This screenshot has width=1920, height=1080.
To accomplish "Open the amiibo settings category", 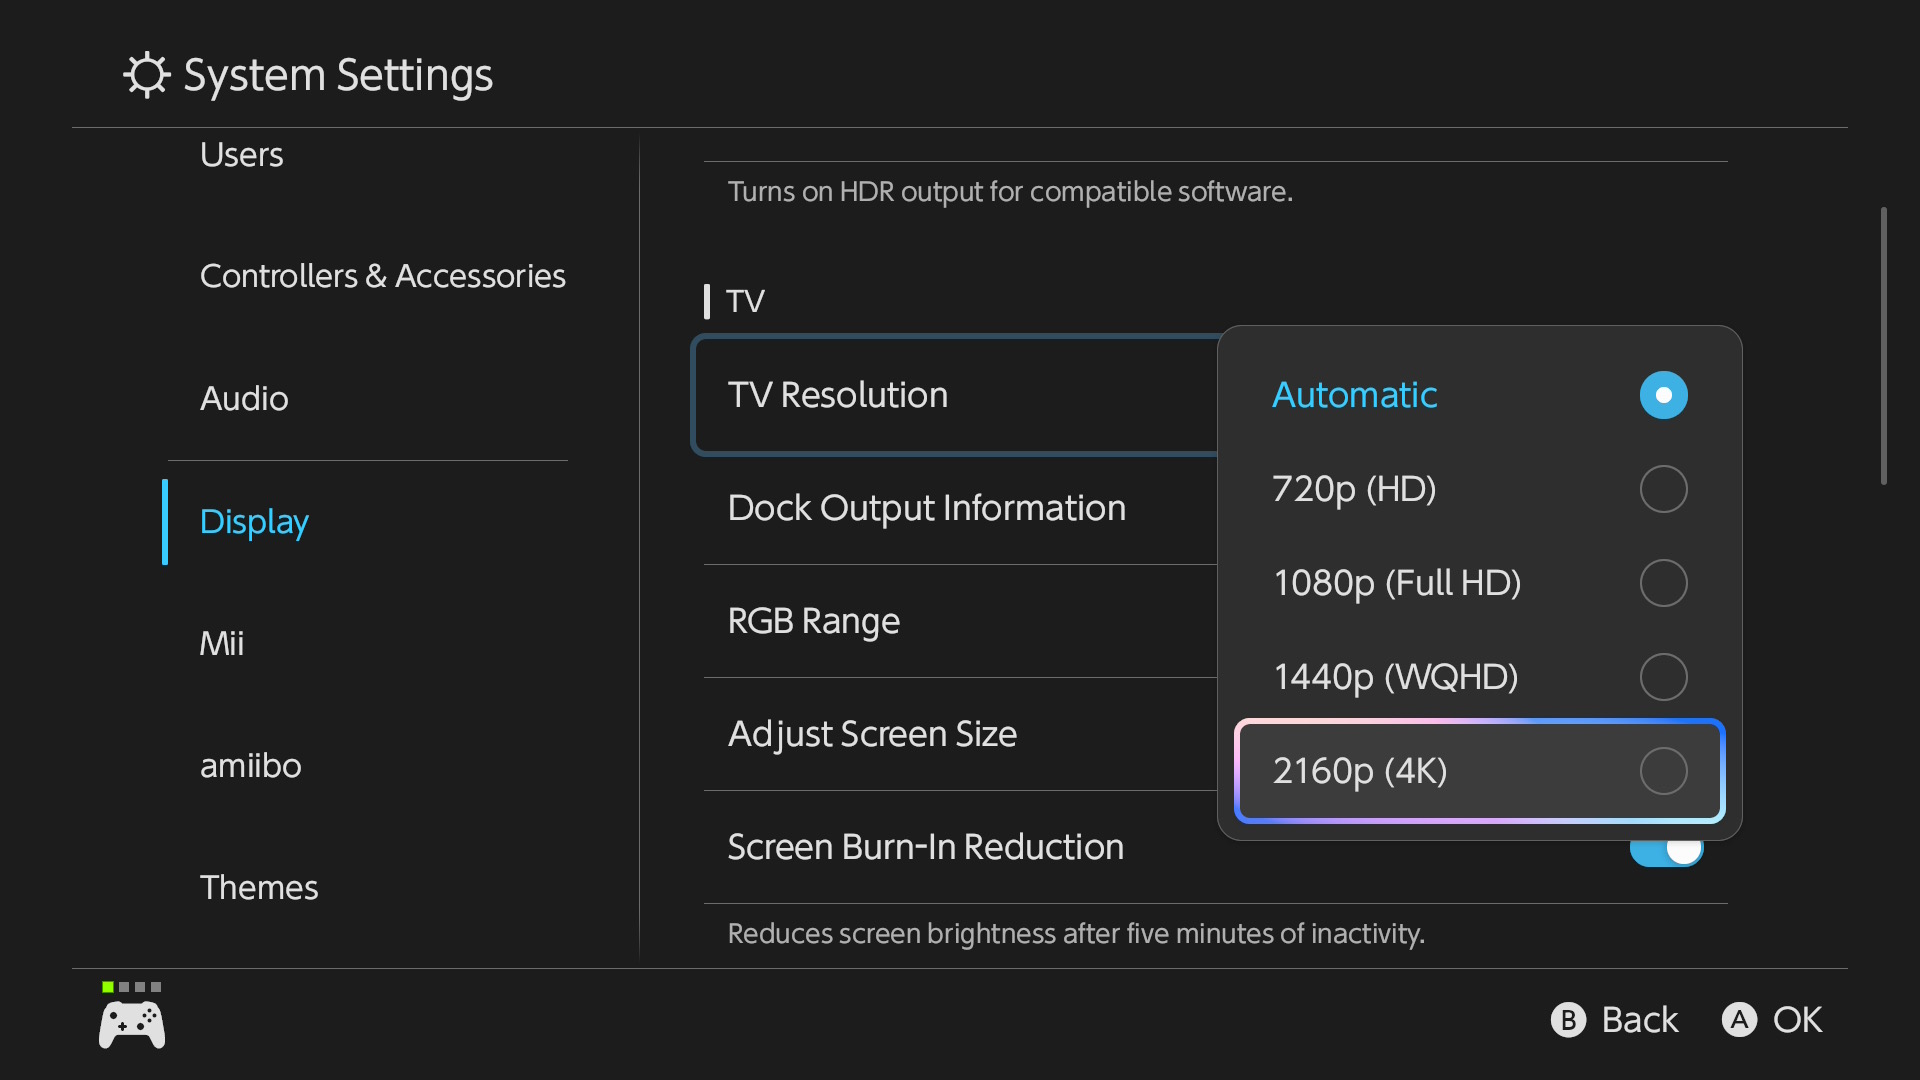I will coord(250,766).
